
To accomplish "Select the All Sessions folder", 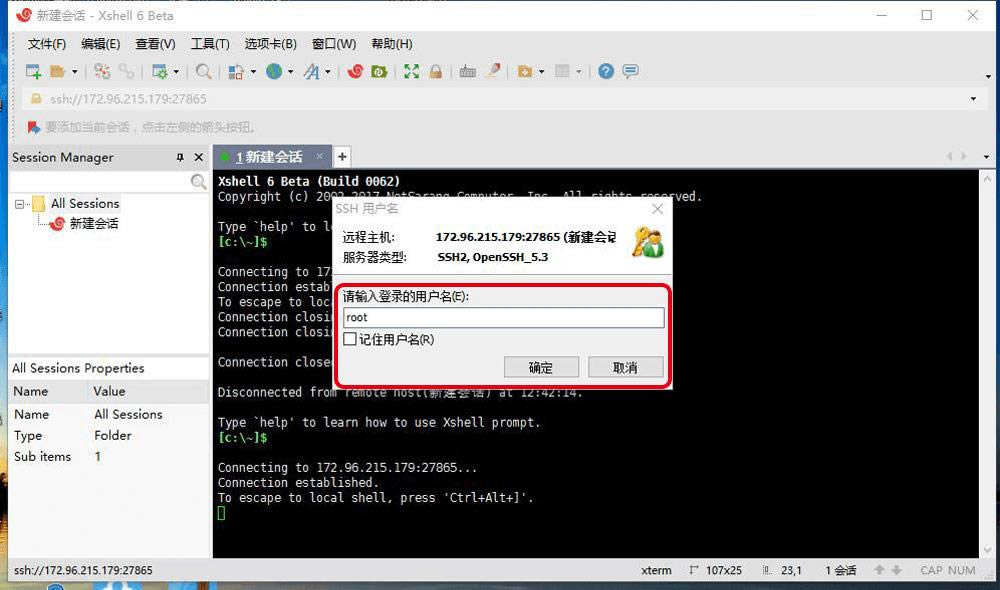I will click(x=85, y=204).
